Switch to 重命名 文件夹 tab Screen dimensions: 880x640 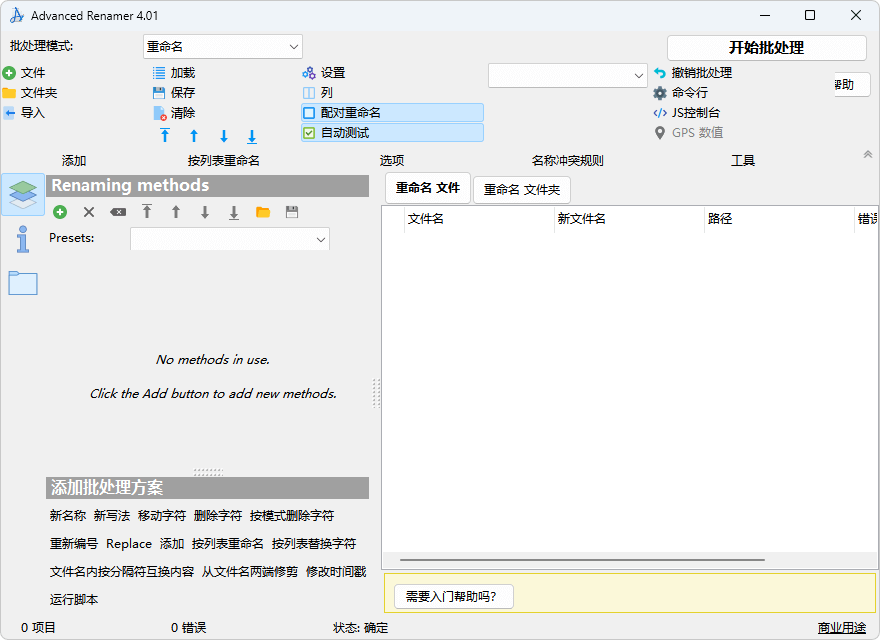point(522,190)
